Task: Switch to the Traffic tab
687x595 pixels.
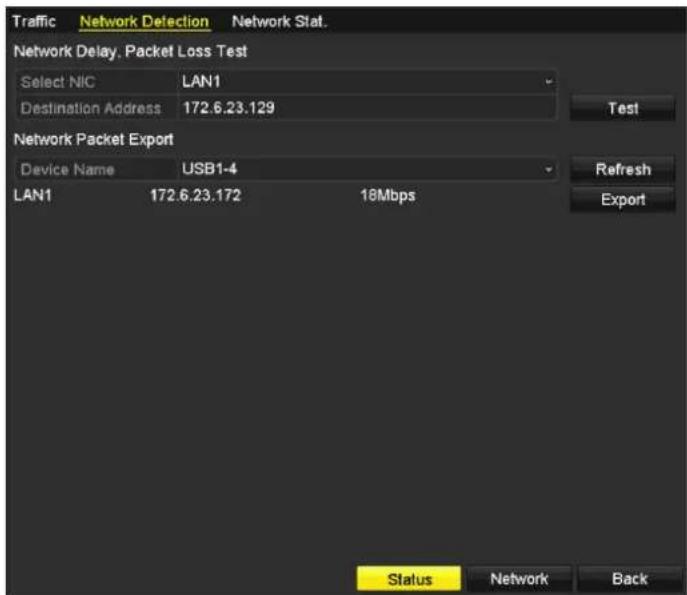Action: click(34, 21)
